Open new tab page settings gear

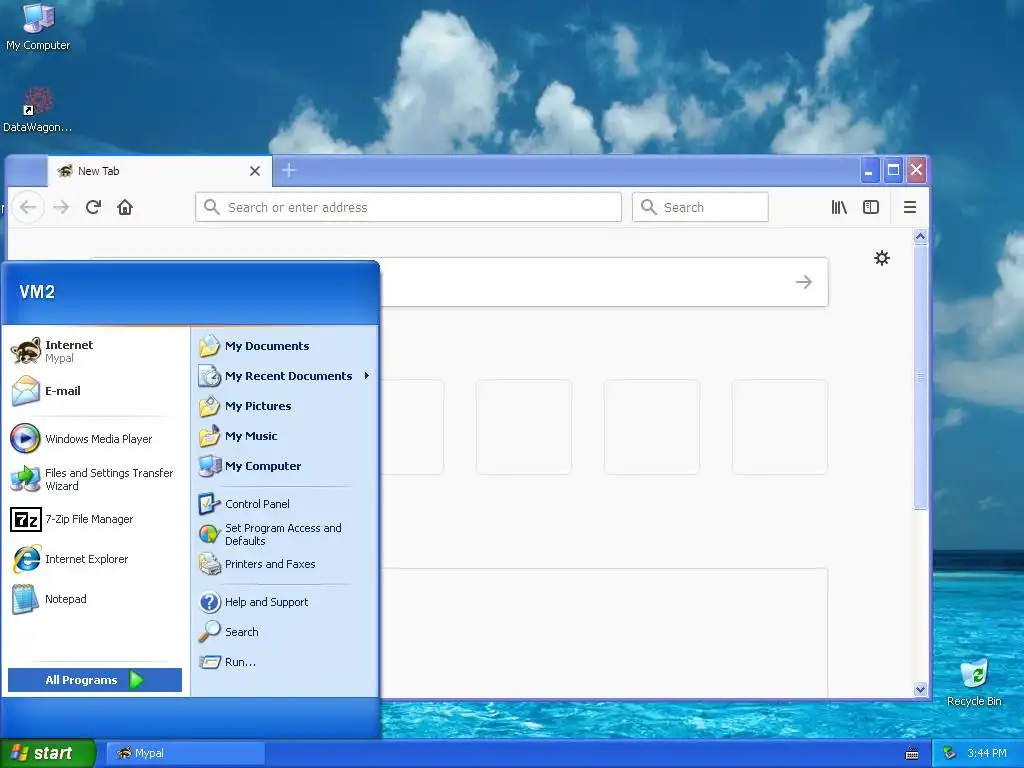[x=882, y=258]
